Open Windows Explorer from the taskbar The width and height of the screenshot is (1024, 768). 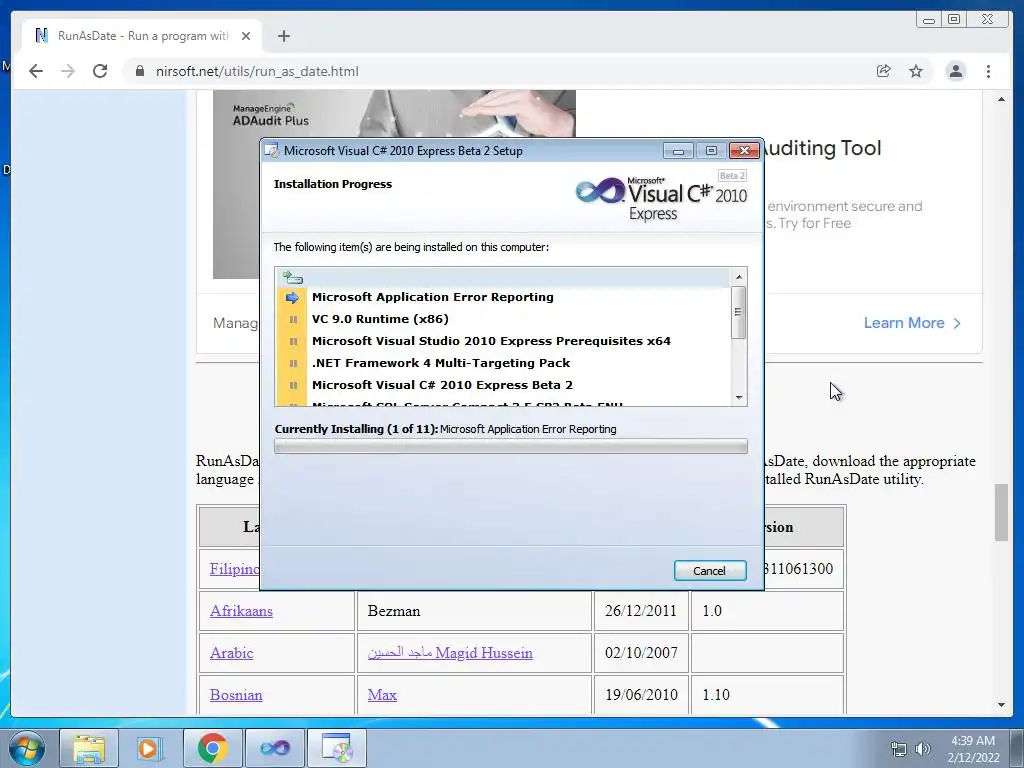(x=89, y=748)
